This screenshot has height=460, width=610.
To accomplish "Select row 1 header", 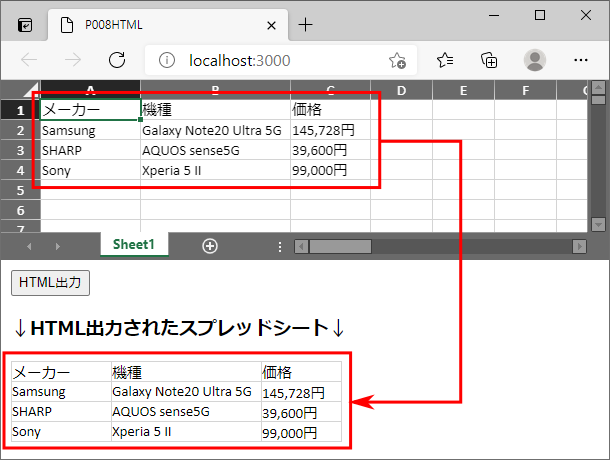I will [x=21, y=110].
